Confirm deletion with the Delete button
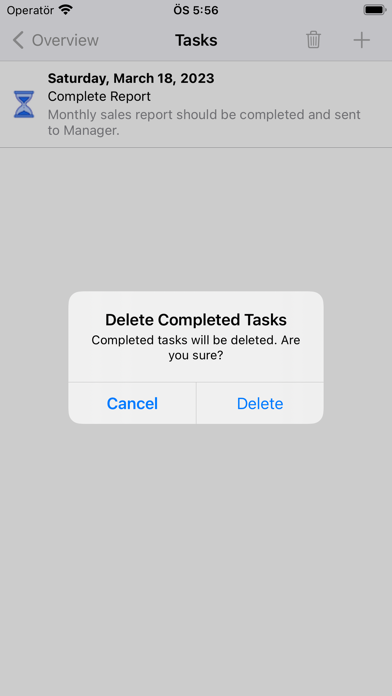Viewport: 392px width, 696px height. [260, 403]
